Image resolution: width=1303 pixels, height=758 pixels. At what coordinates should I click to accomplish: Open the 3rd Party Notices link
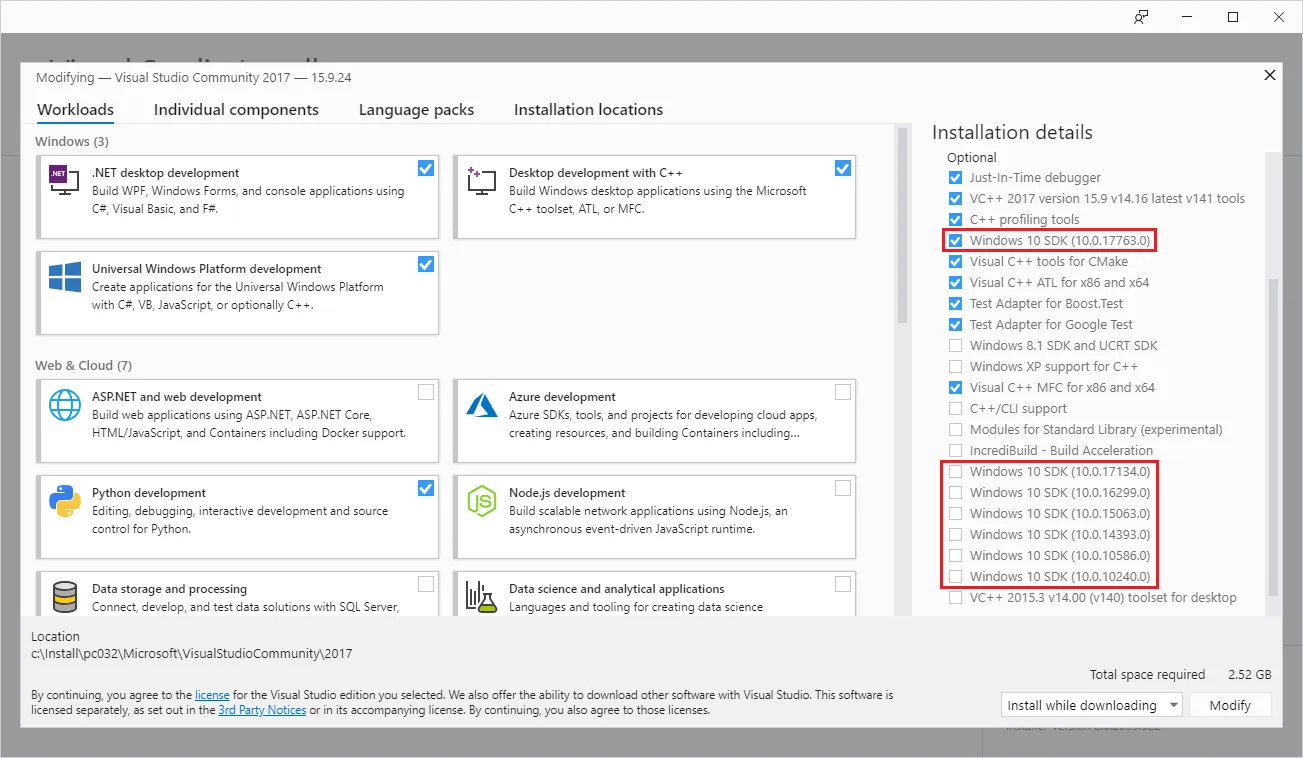pos(262,711)
